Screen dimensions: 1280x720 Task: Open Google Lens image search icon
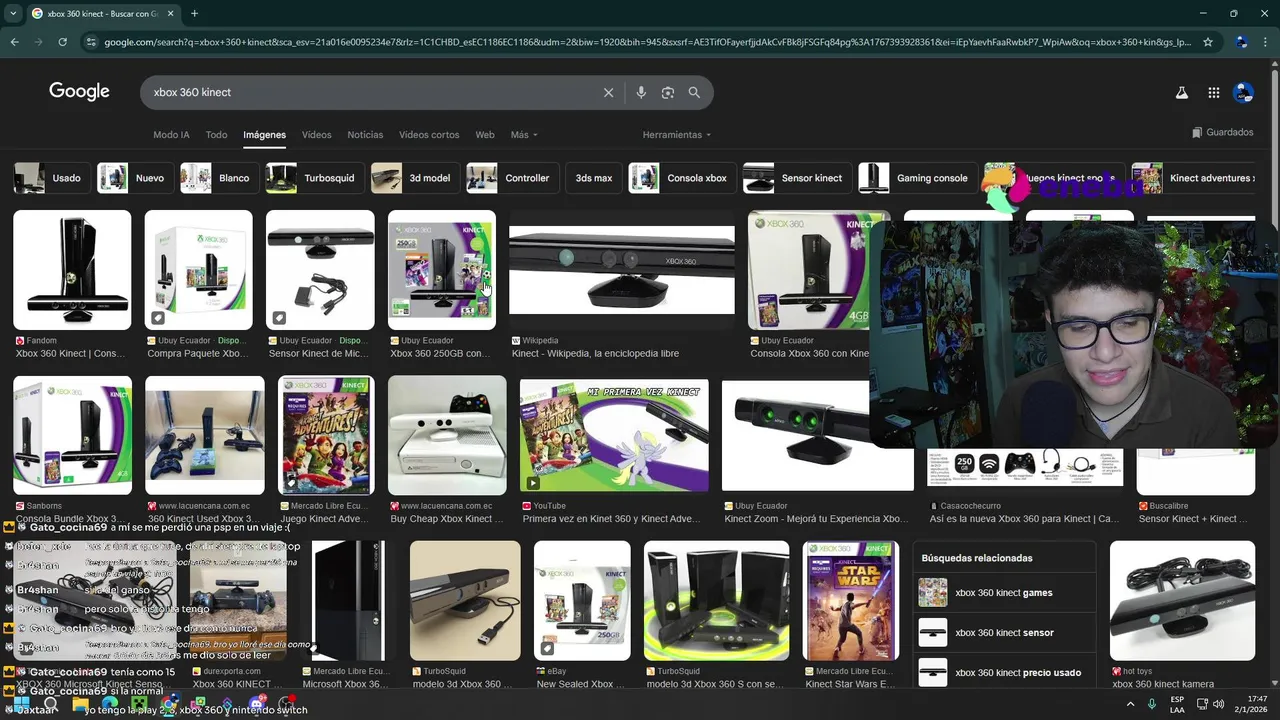coord(668,92)
